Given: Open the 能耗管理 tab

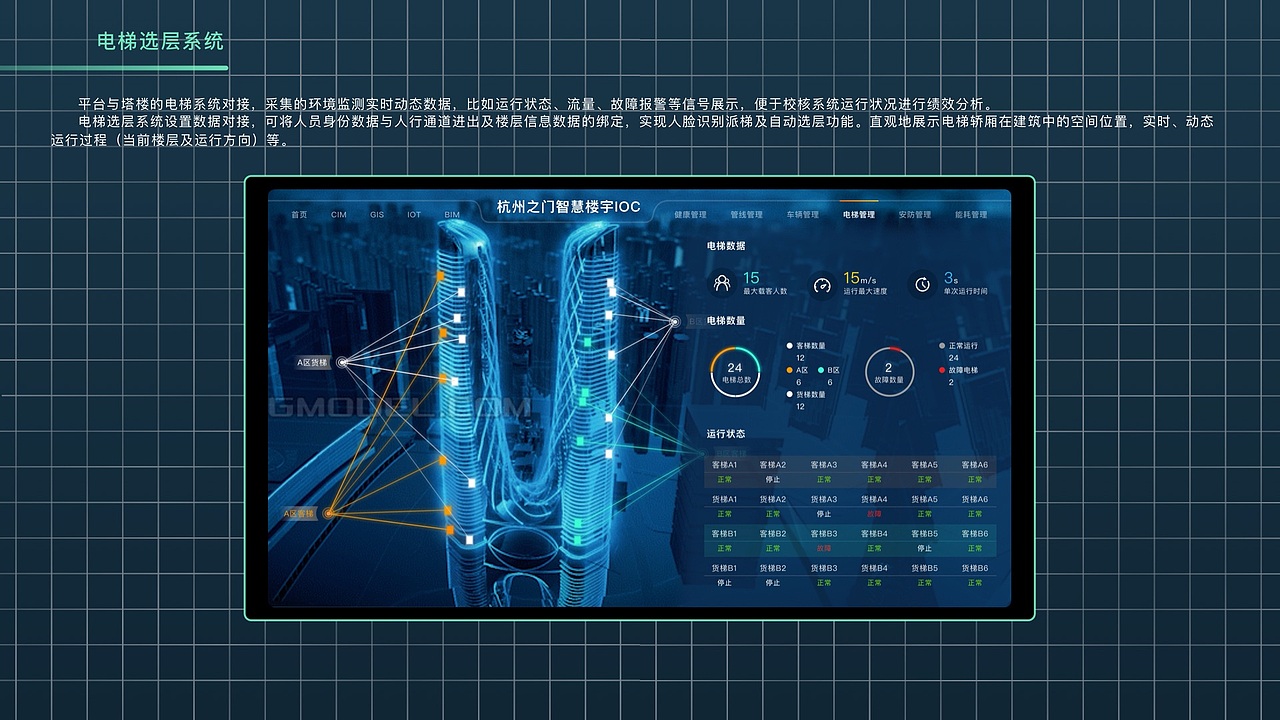Looking at the screenshot, I should 970,215.
